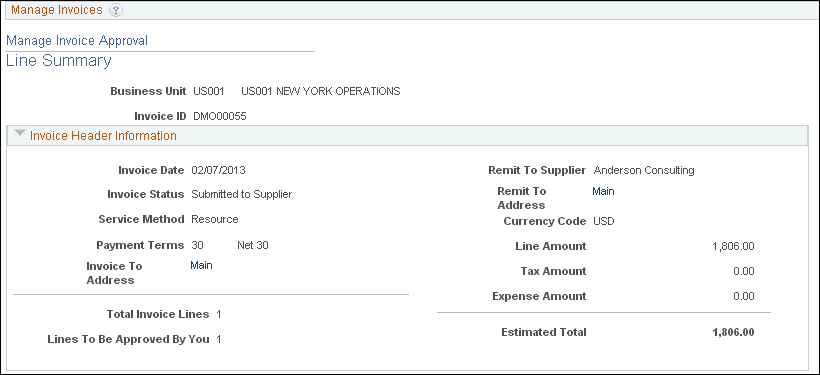The width and height of the screenshot is (820, 375).
Task: Click the Estimated Total label
Action: point(544,332)
